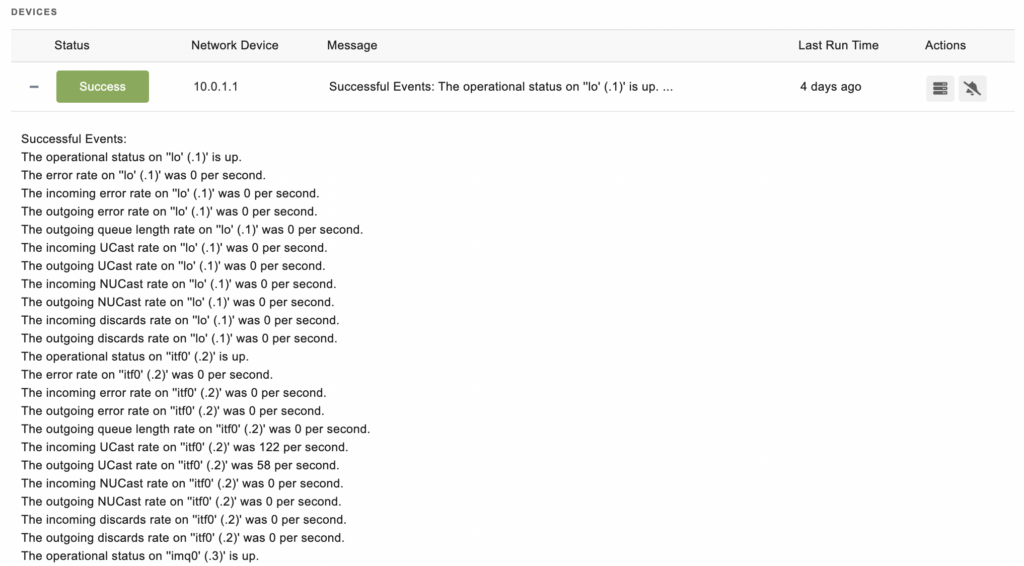Click the Message column header

[352, 45]
